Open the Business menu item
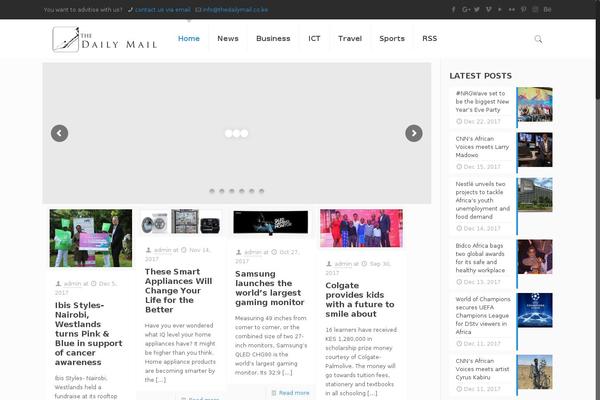Image resolution: width=600 pixels, height=400 pixels. coord(273,39)
